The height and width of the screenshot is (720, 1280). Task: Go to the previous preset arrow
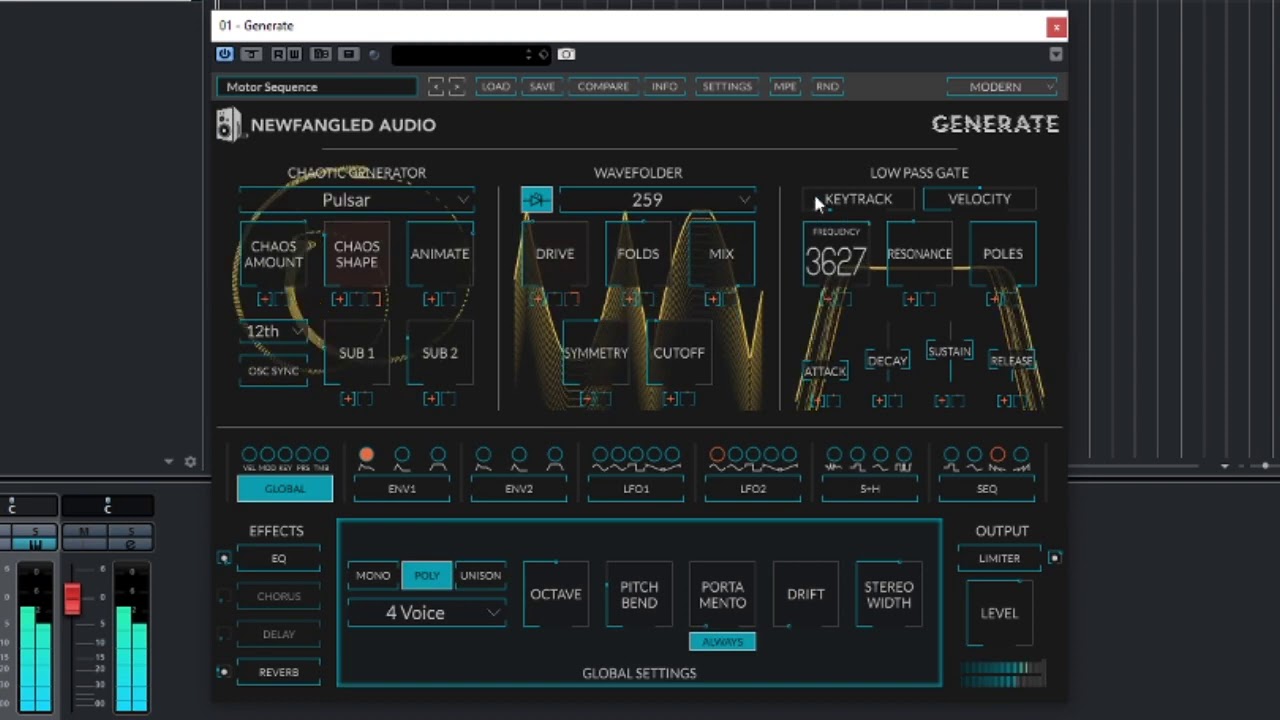pos(436,87)
